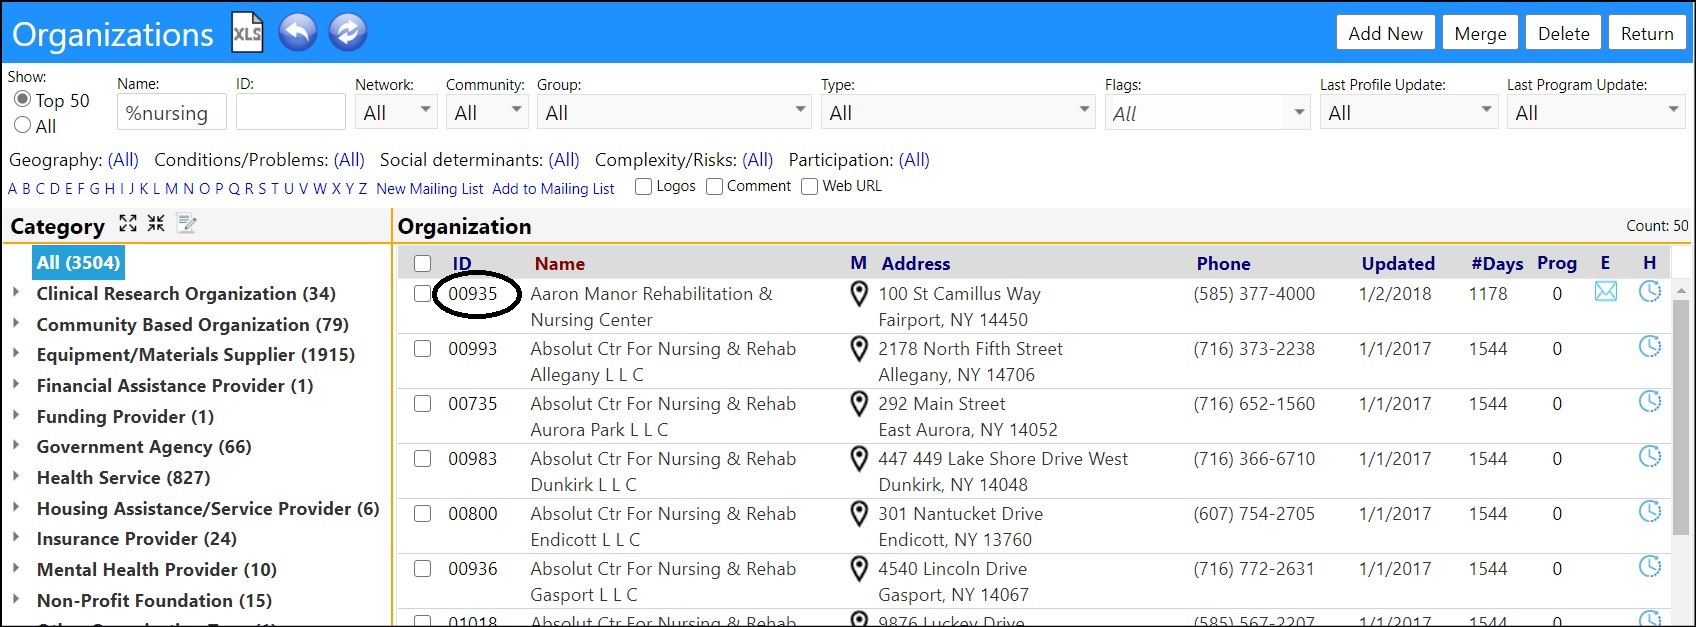Open the Group dropdown
1696x627 pixels.
674,112
